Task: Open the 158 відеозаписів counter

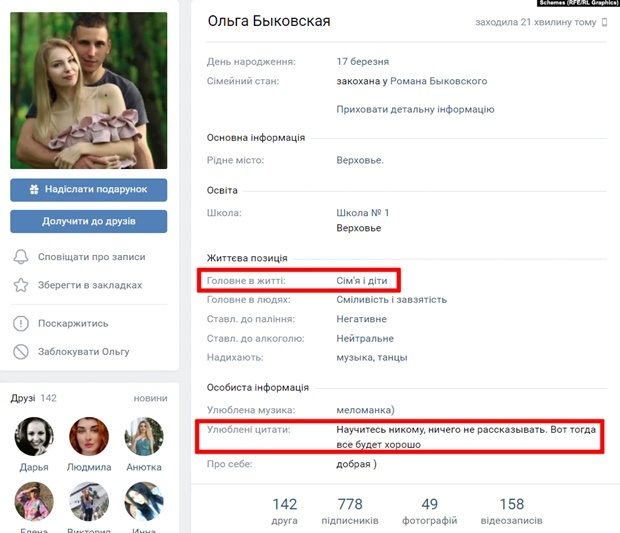Action: point(511,511)
